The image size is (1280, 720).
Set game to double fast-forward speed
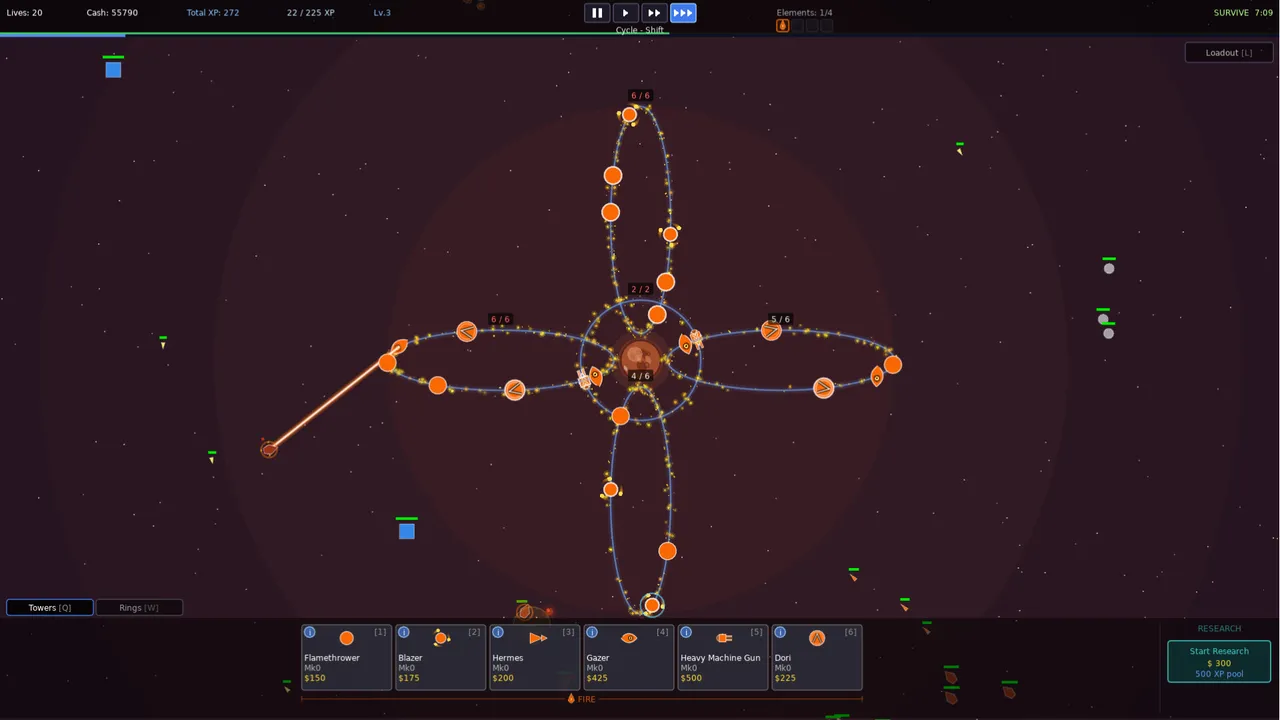tap(653, 13)
